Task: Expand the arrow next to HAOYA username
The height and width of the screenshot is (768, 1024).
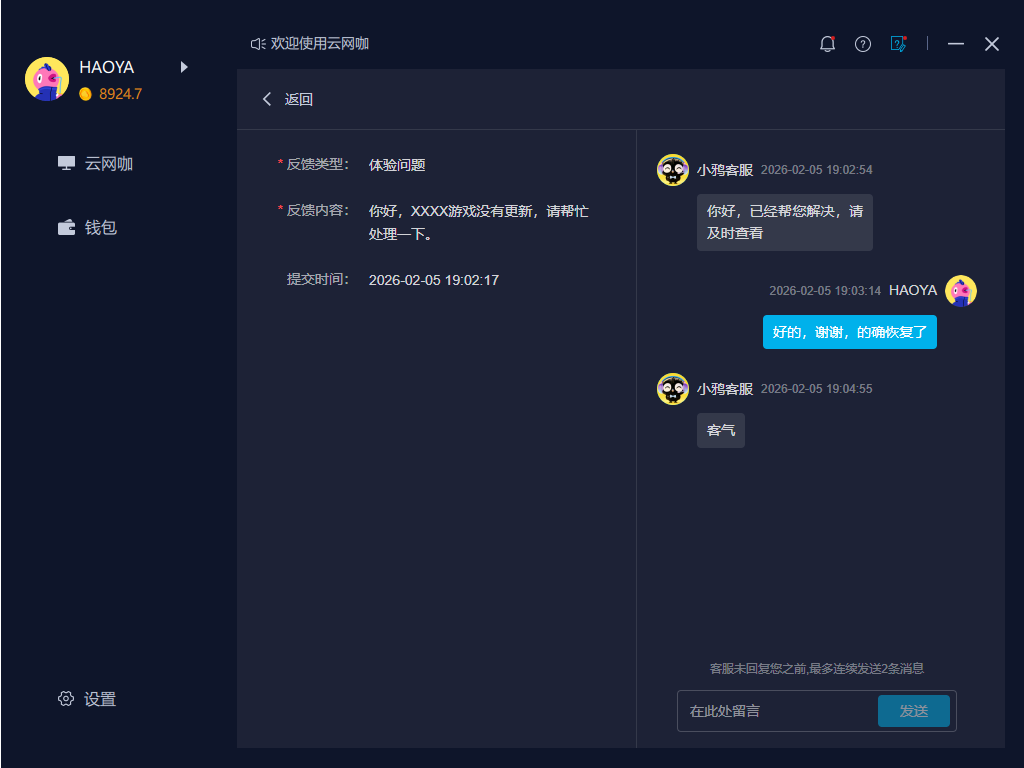Action: pos(184,67)
